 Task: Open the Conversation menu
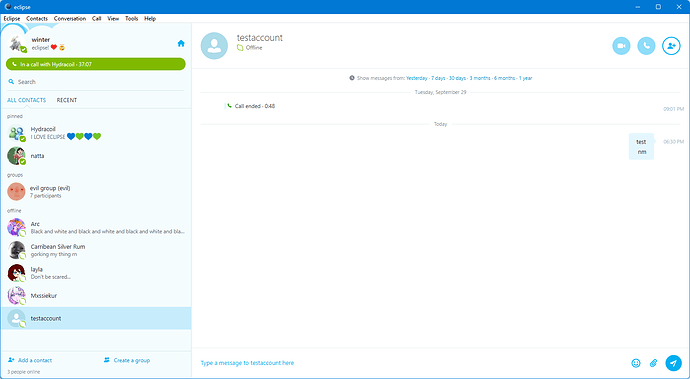pos(70,18)
